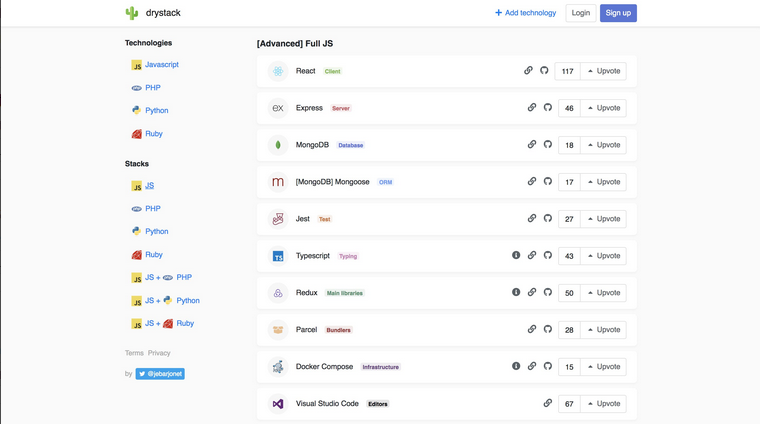
Task: Upvote Typescript
Action: click(x=603, y=256)
